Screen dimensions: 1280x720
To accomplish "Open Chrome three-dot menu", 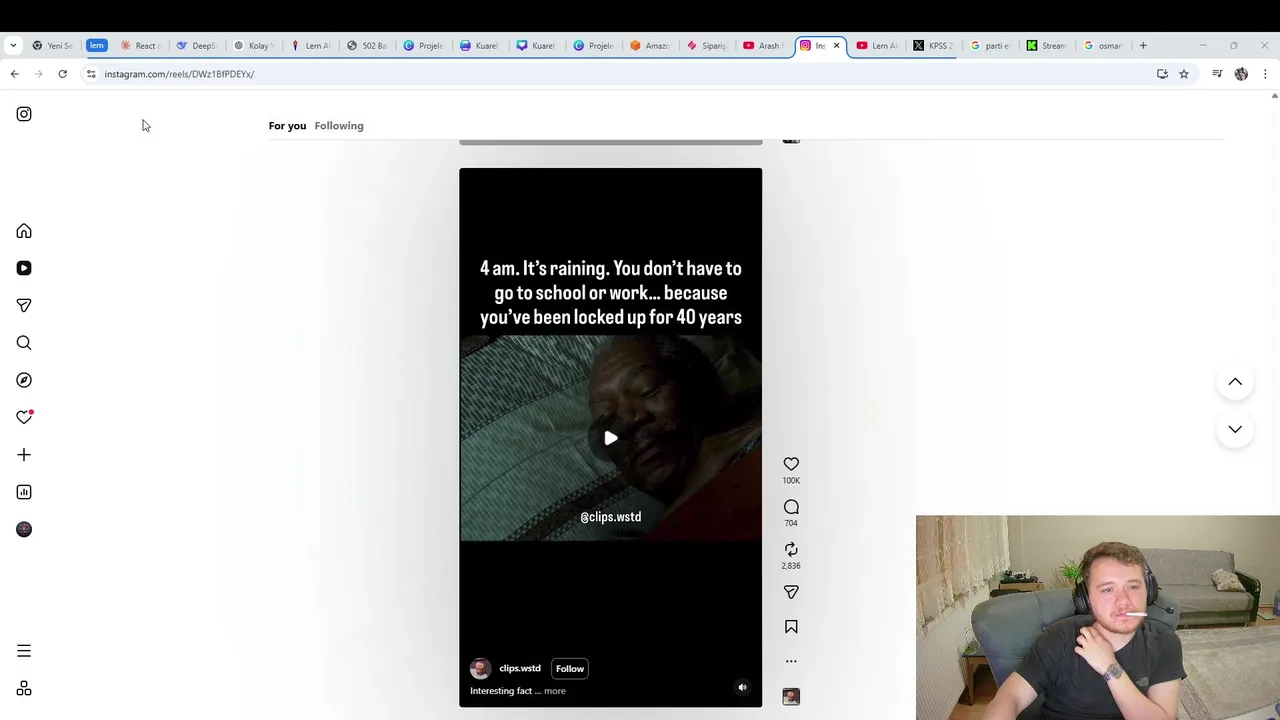I will [1265, 74].
